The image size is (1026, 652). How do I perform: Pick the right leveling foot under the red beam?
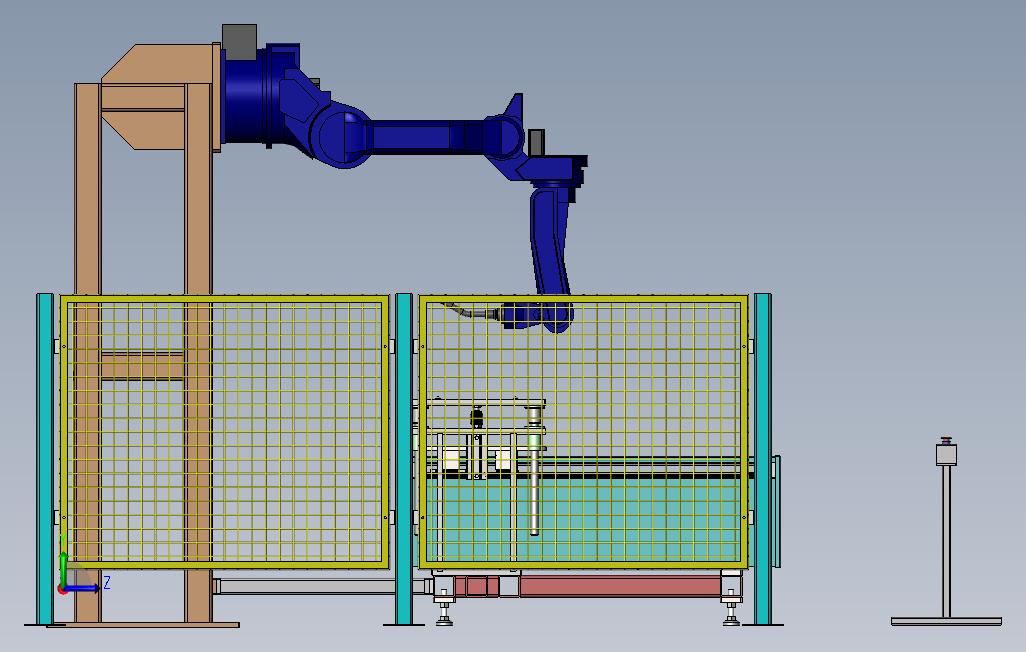tap(732, 610)
